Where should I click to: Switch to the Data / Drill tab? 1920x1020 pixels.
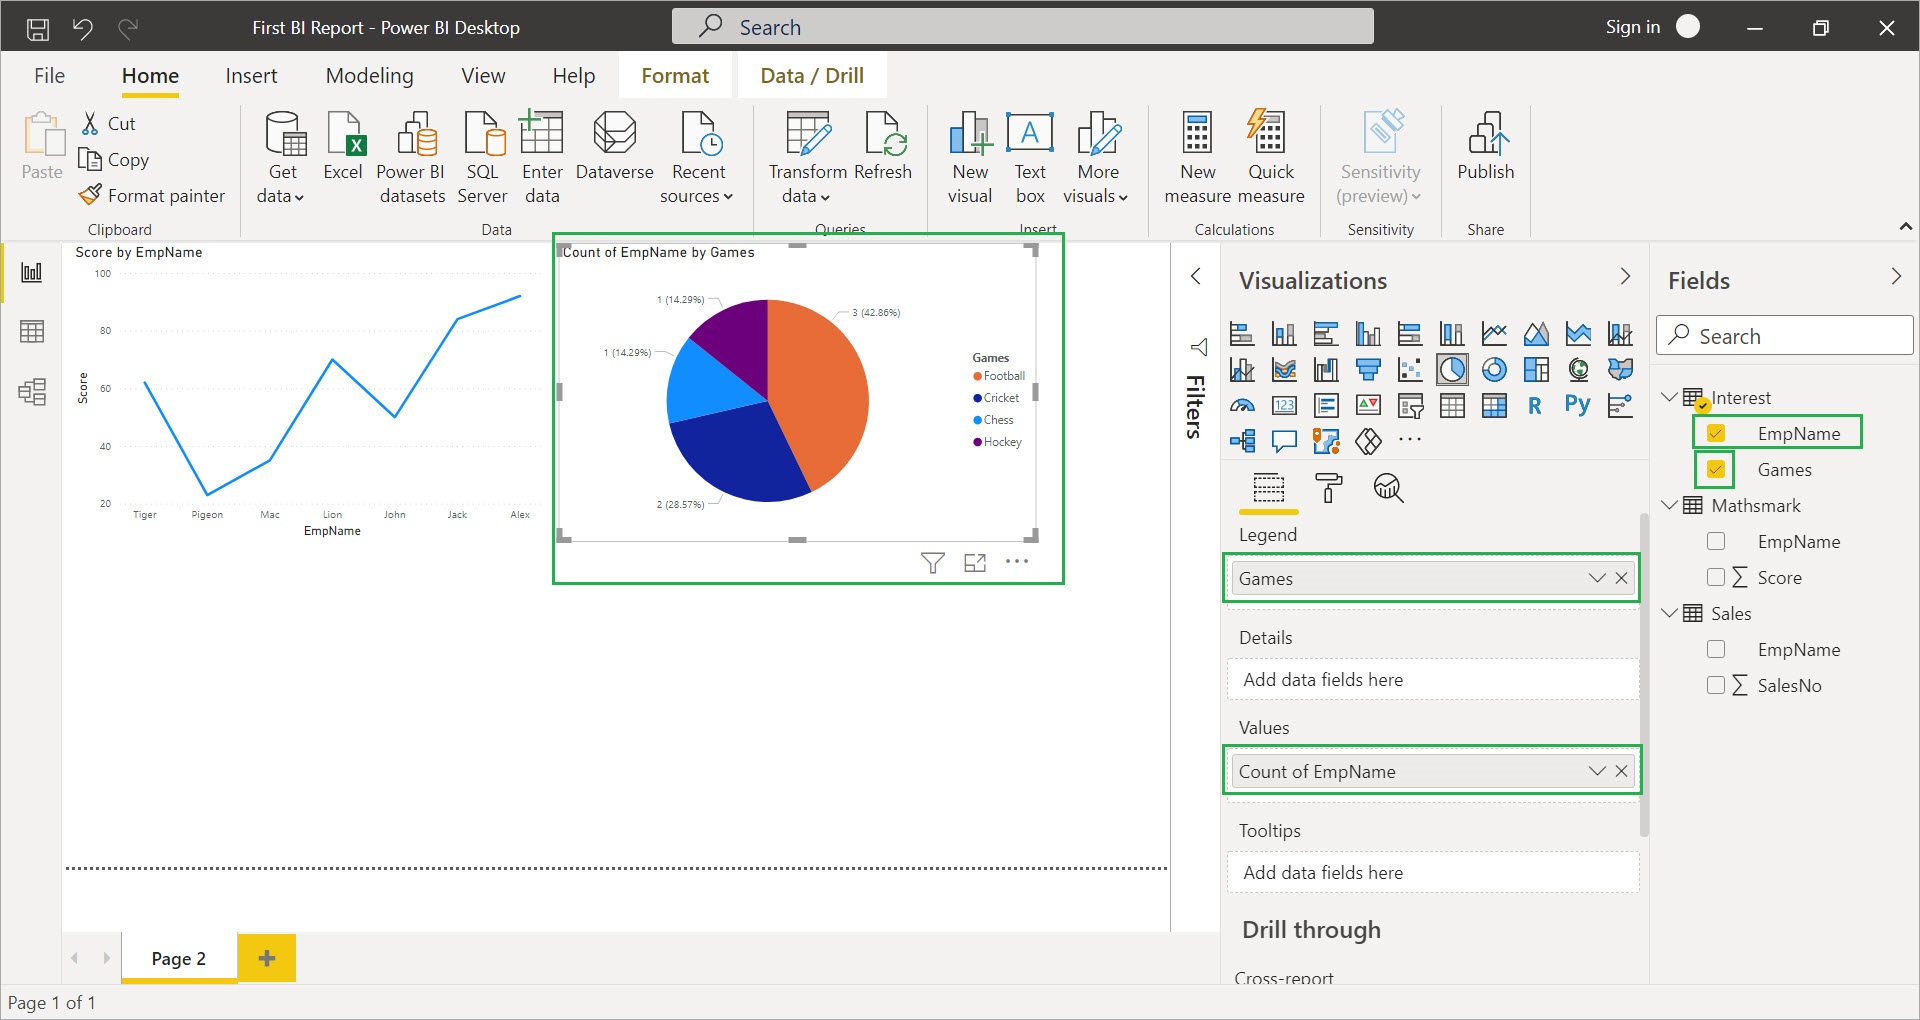[x=811, y=76]
